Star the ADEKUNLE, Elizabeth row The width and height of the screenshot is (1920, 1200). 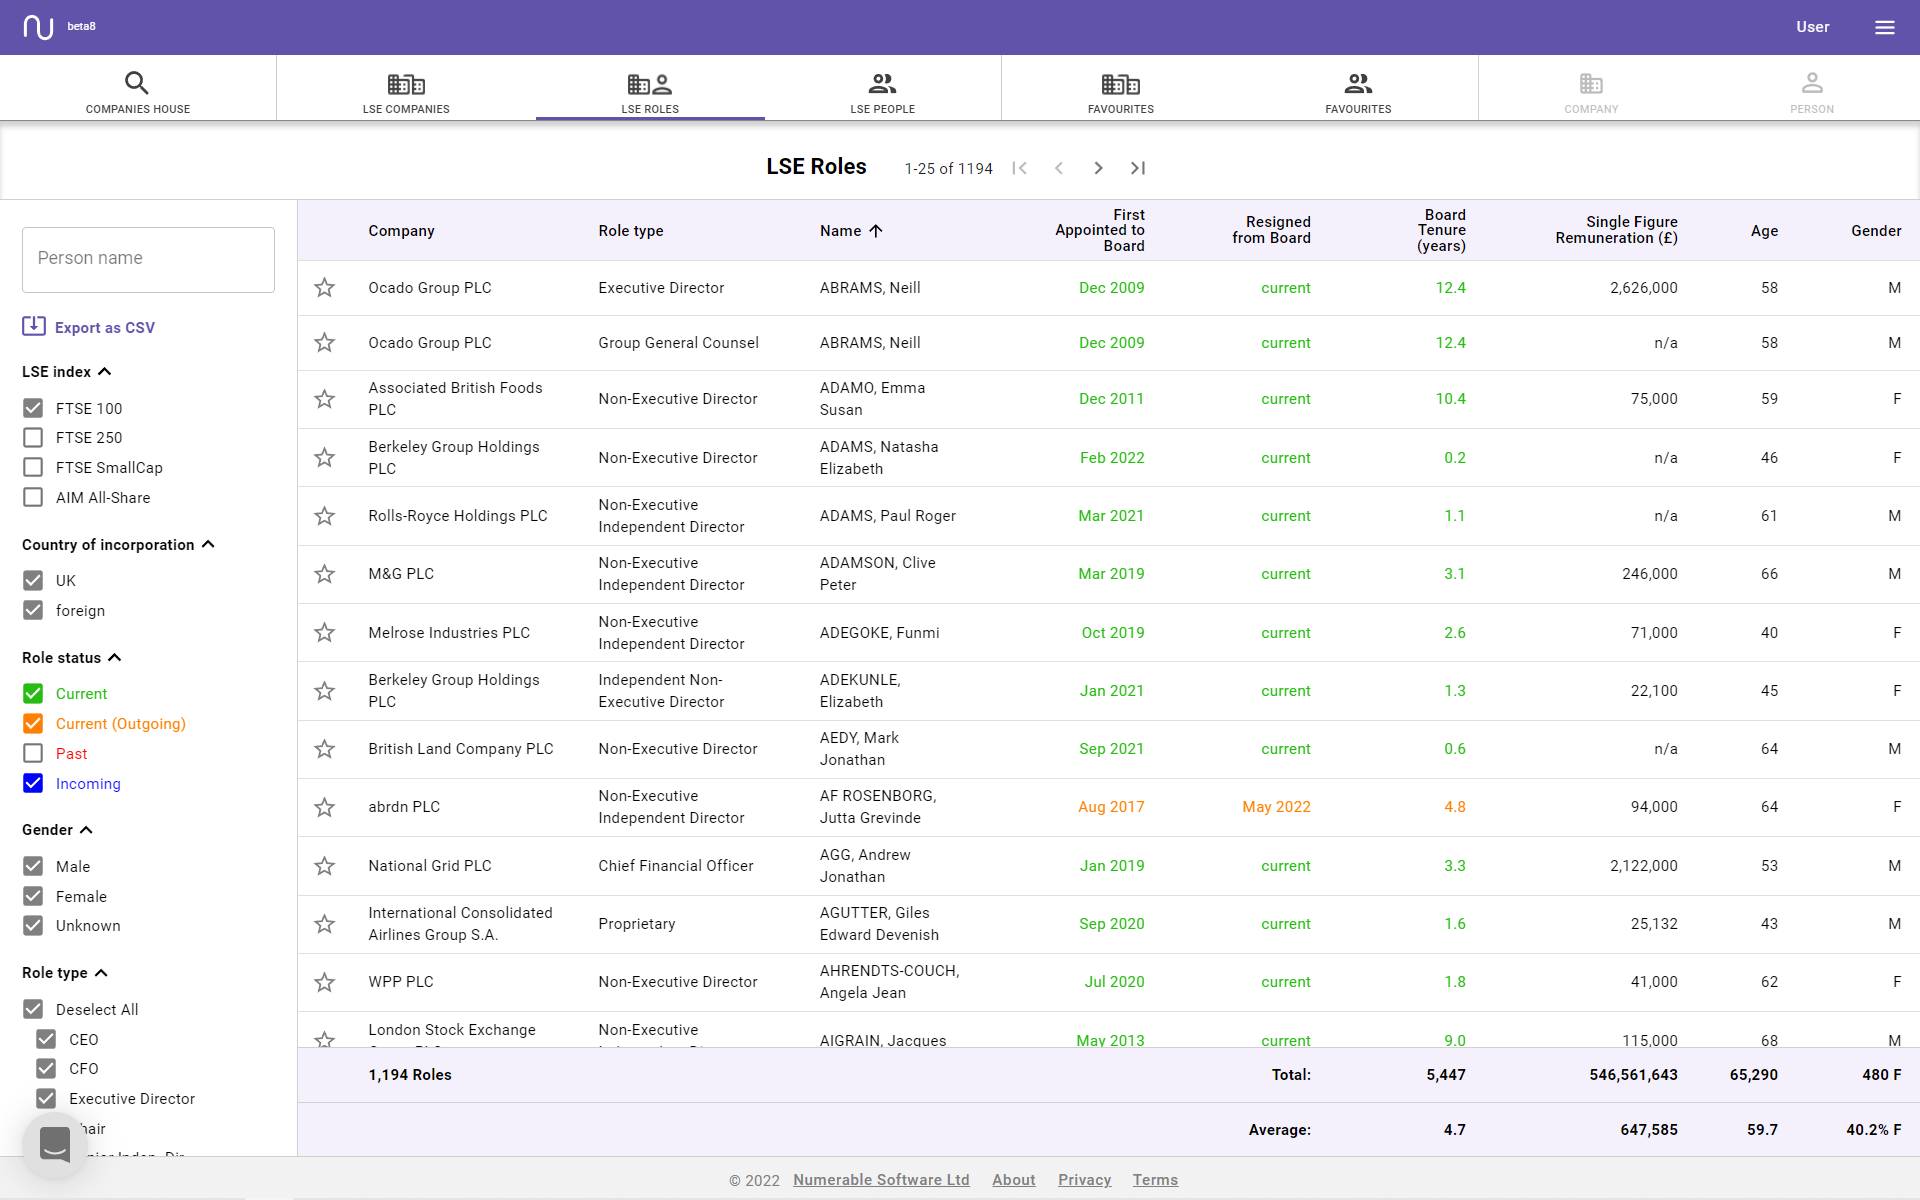[324, 691]
